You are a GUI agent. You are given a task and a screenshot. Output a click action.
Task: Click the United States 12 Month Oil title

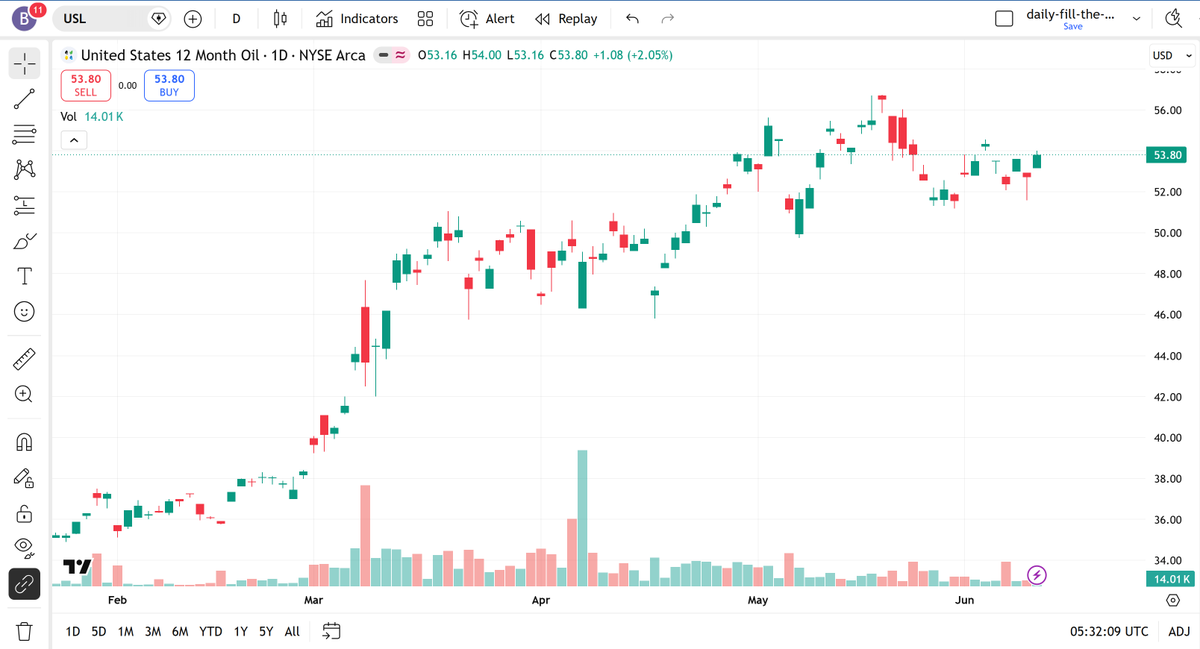coord(223,55)
